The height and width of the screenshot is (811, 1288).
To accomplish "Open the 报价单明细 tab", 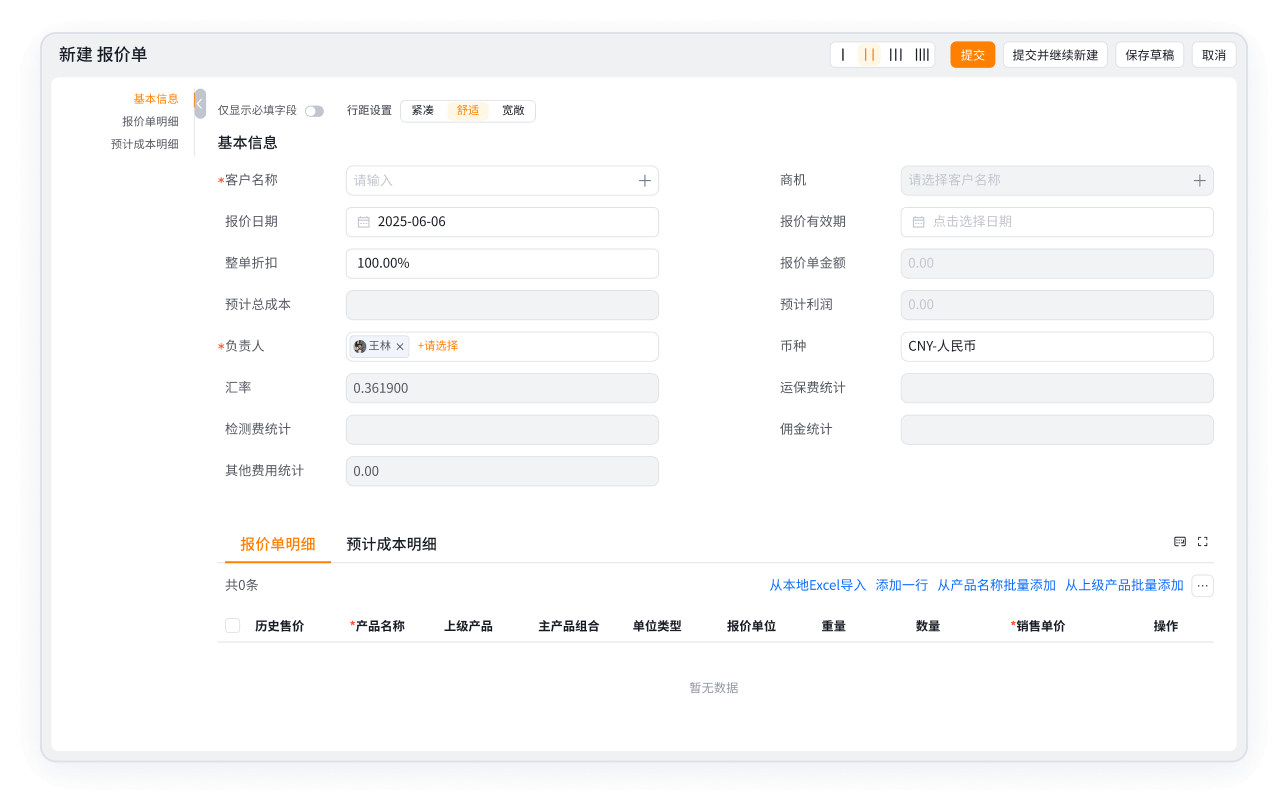I will point(278,544).
